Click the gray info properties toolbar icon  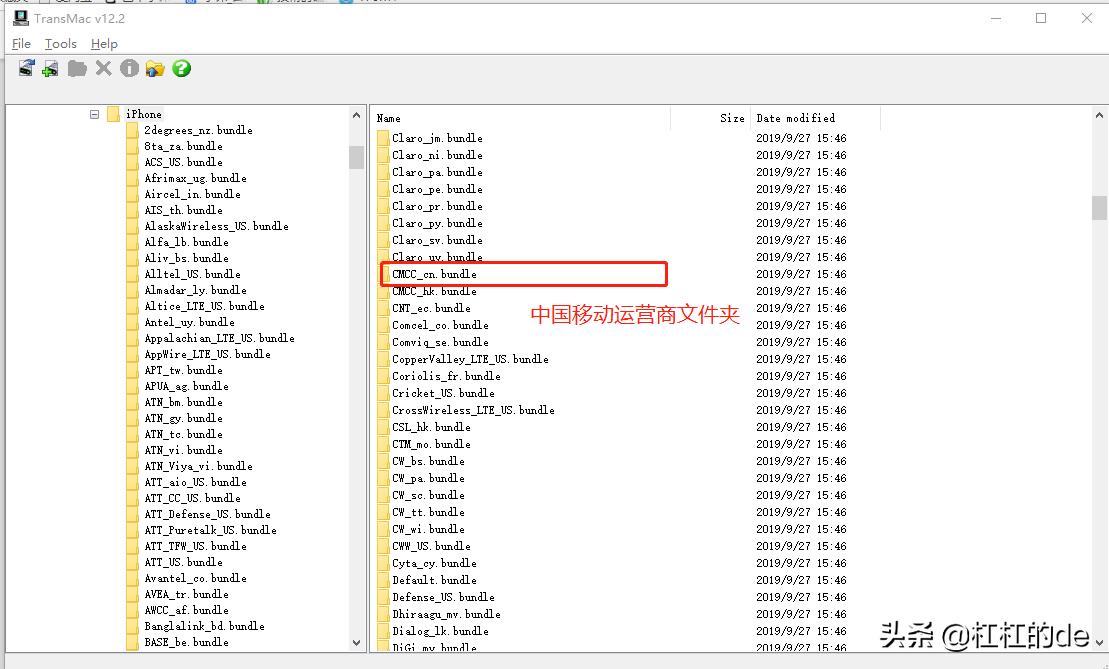coord(129,68)
